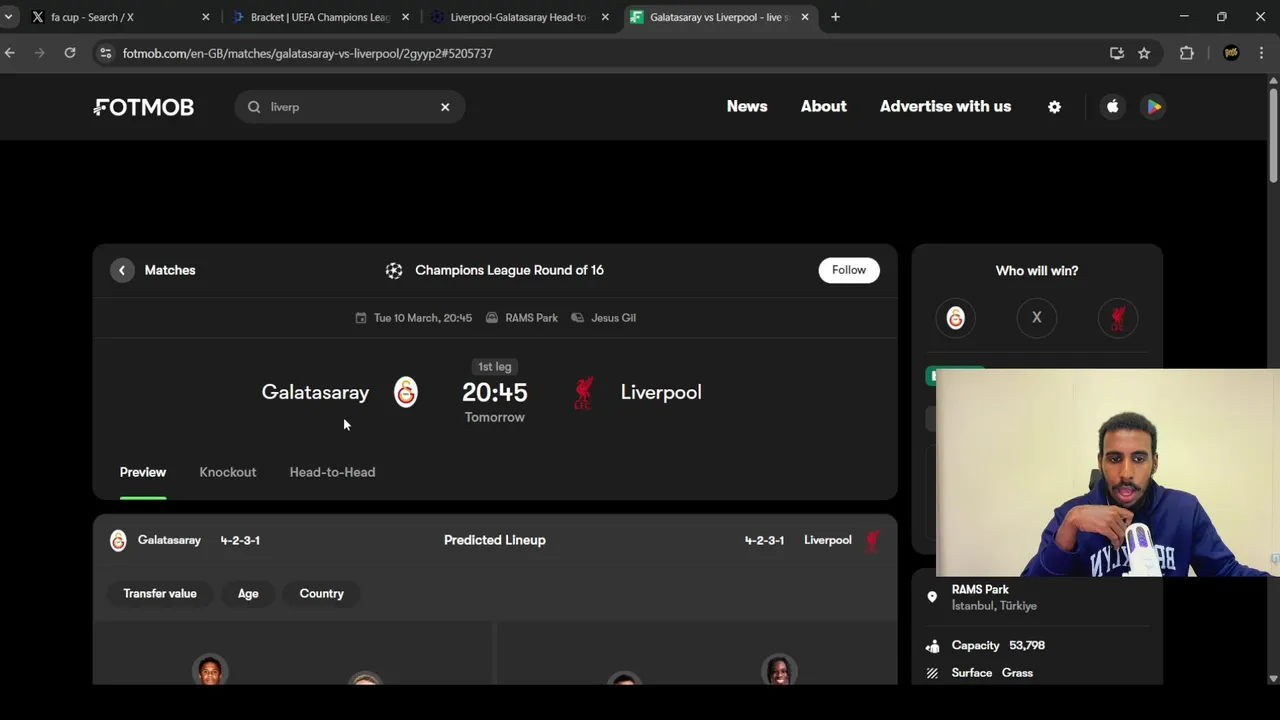Click the 'Surface Grass' text

pyautogui.click(x=992, y=673)
